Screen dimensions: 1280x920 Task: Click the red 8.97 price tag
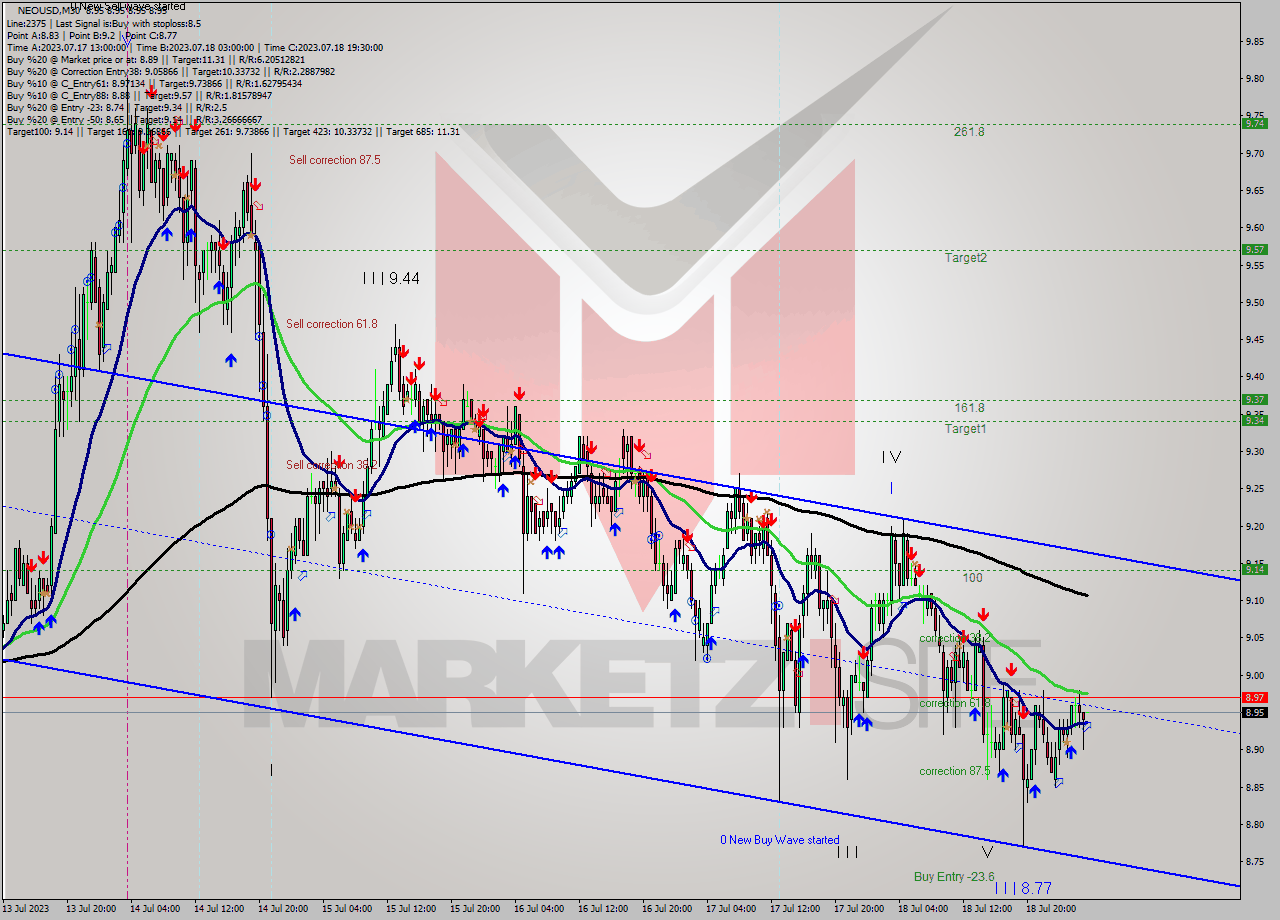click(1254, 697)
